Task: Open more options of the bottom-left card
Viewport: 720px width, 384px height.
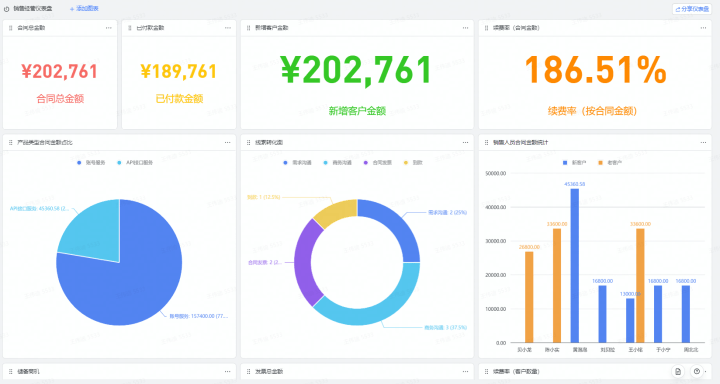Action: [x=227, y=372]
